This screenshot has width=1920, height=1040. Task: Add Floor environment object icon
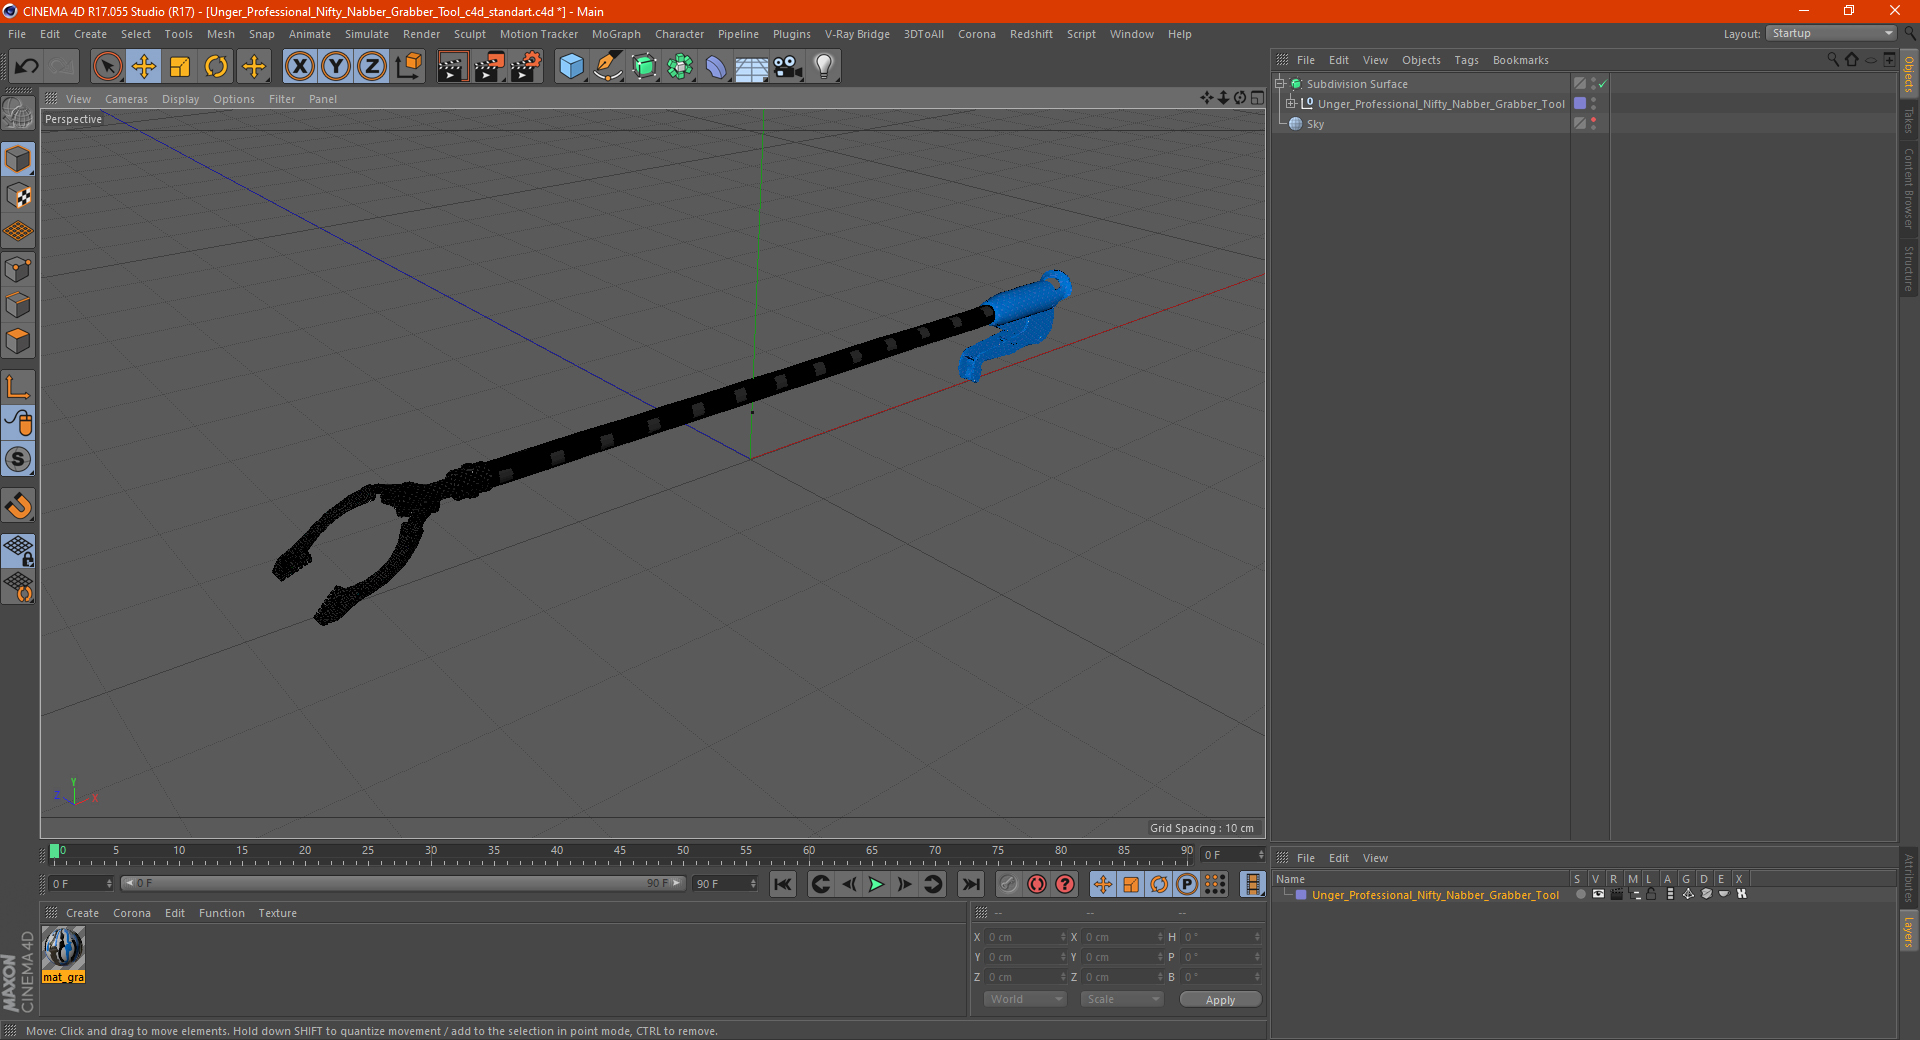pyautogui.click(x=751, y=67)
